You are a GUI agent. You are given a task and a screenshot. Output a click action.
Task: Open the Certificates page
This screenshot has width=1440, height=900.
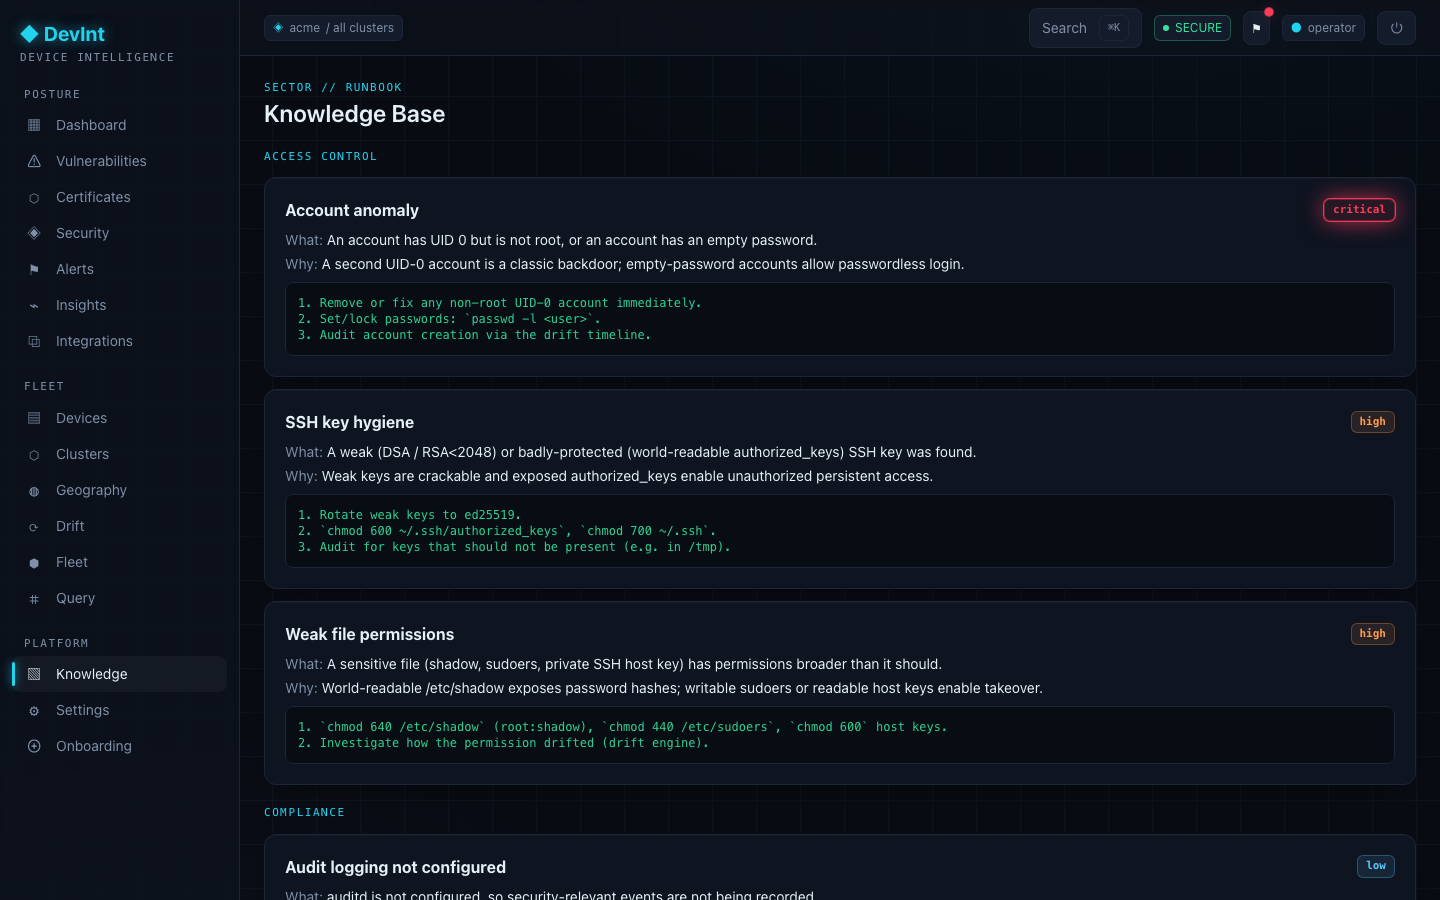(120, 197)
